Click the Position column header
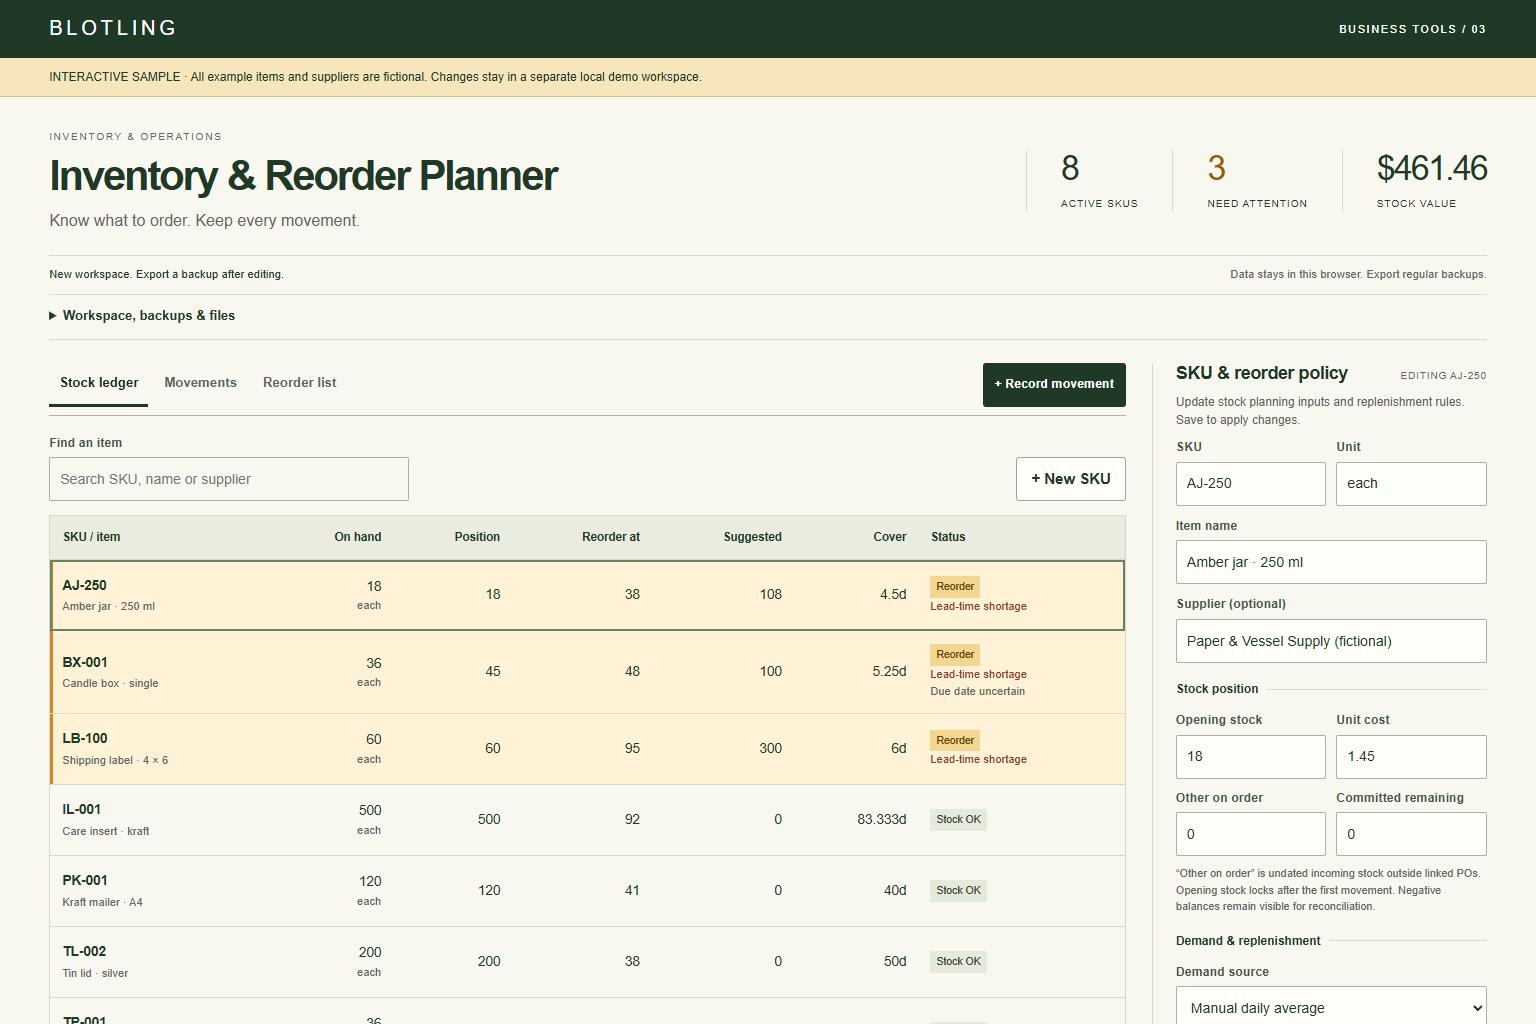1536x1024 pixels. click(477, 537)
